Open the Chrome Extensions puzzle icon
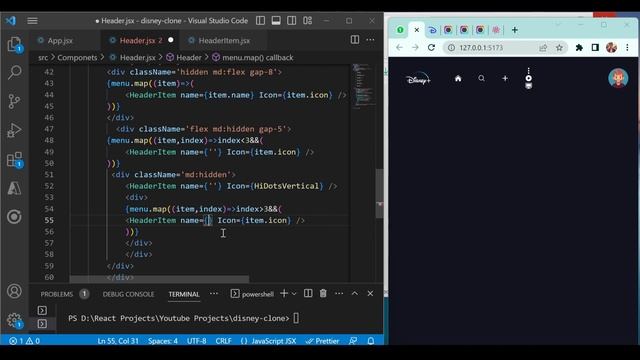640x360 pixels. coord(579,48)
